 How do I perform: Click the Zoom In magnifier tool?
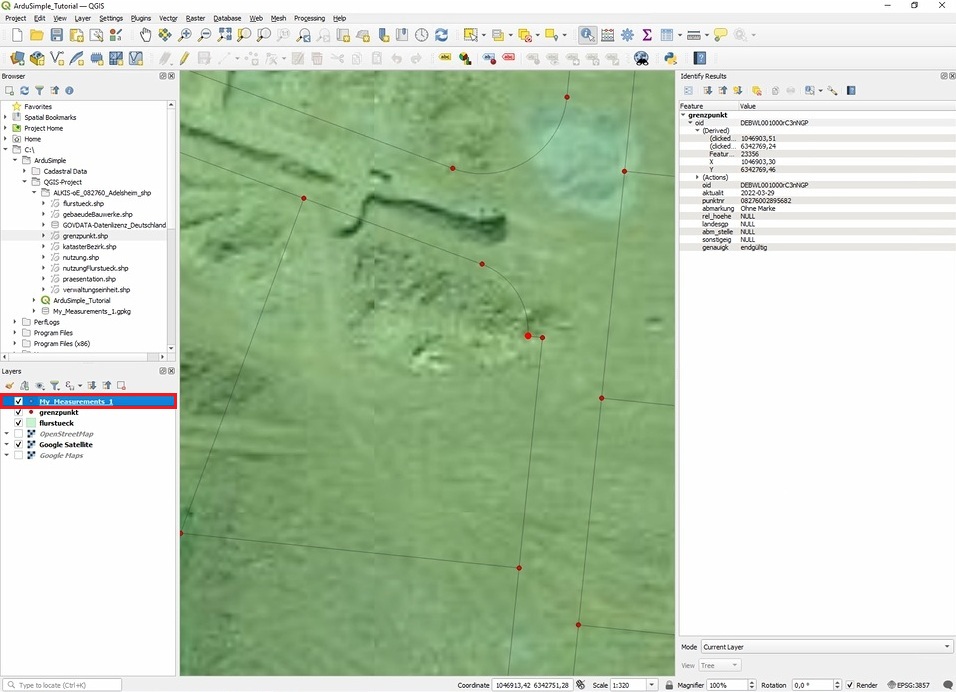(186, 35)
